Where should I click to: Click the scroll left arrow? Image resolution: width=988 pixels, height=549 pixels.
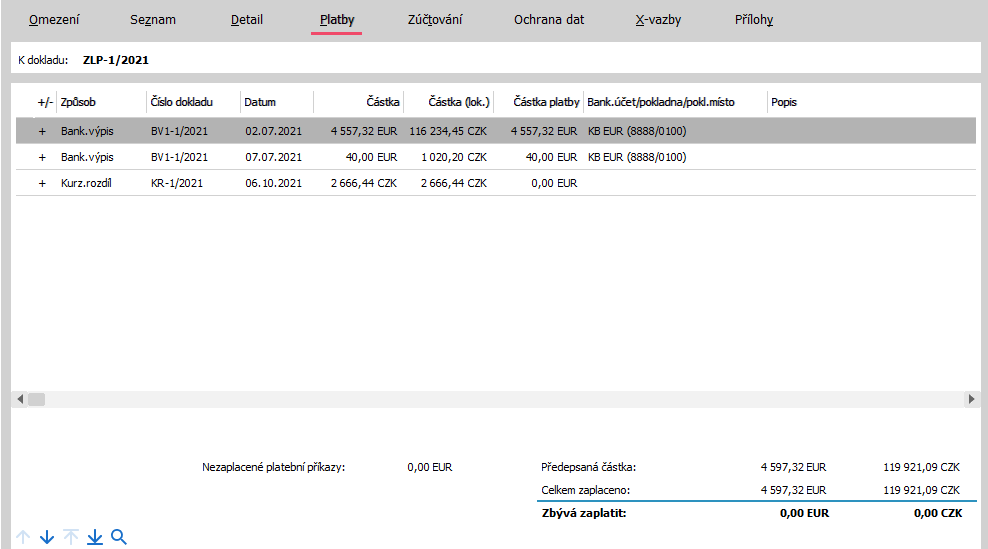pos(20,399)
